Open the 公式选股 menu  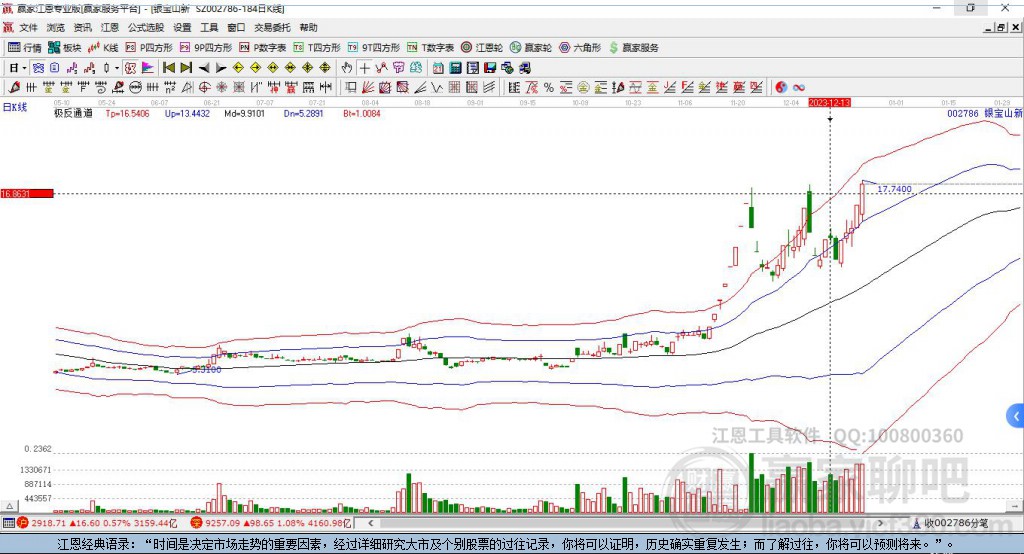(x=146, y=27)
